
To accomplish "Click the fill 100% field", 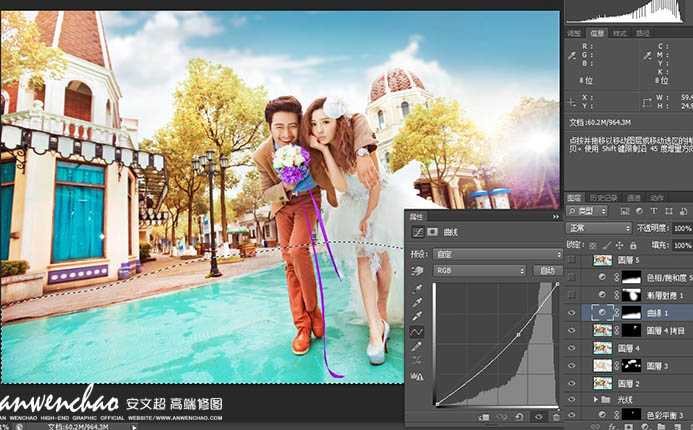I will [x=682, y=245].
